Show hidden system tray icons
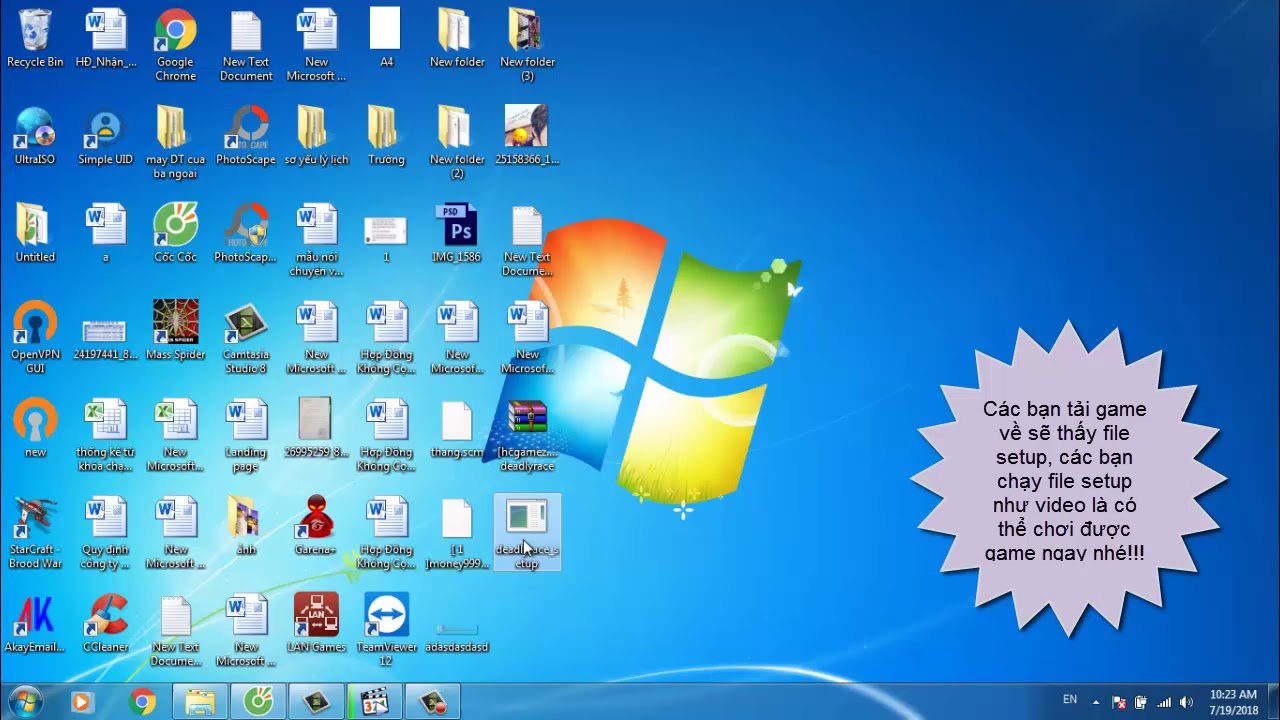 1096,702
